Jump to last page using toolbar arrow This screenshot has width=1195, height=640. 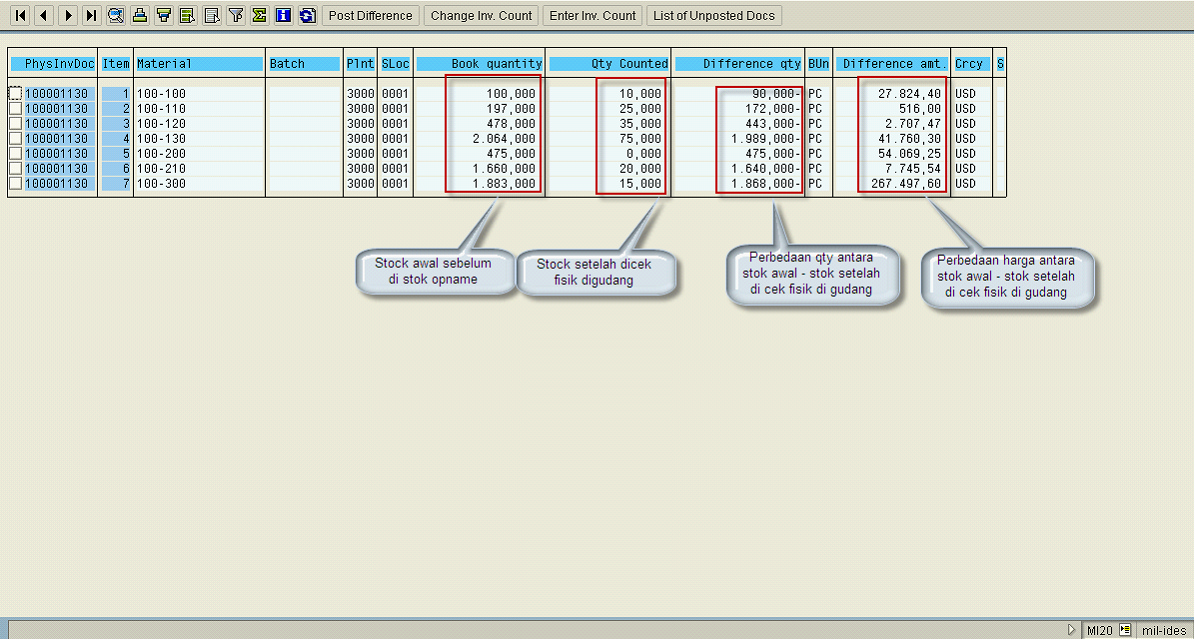[x=91, y=16]
